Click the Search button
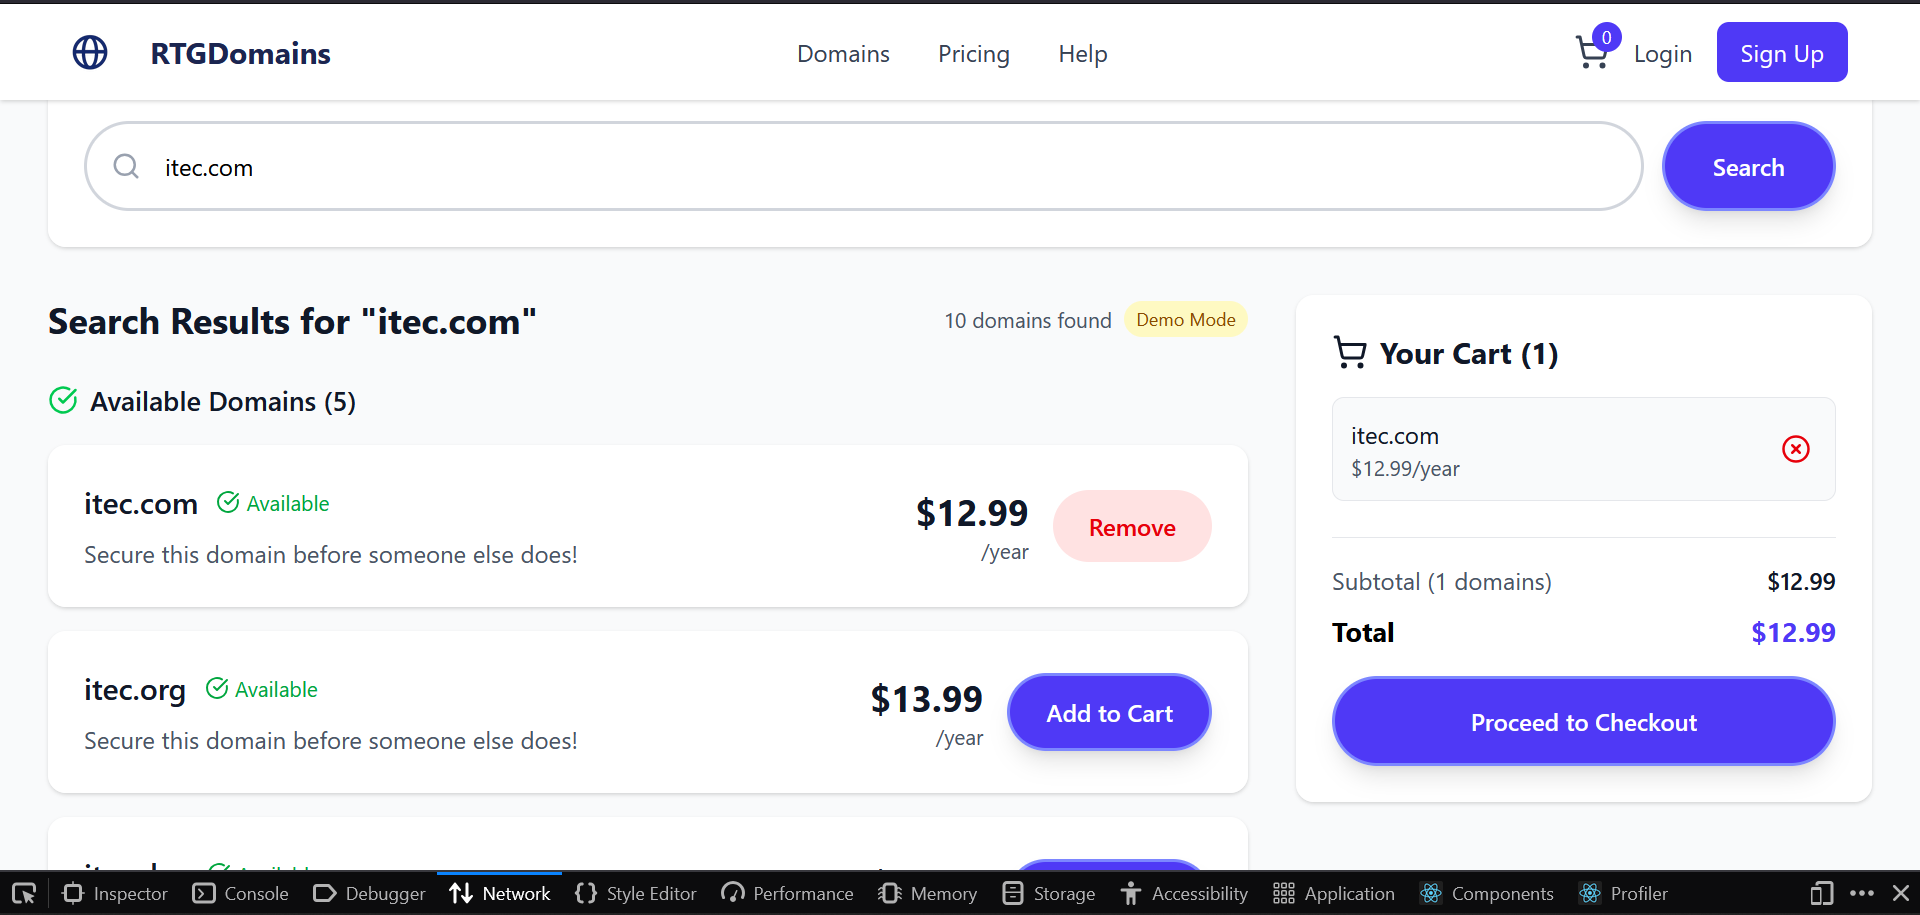The image size is (1920, 915). click(x=1747, y=167)
